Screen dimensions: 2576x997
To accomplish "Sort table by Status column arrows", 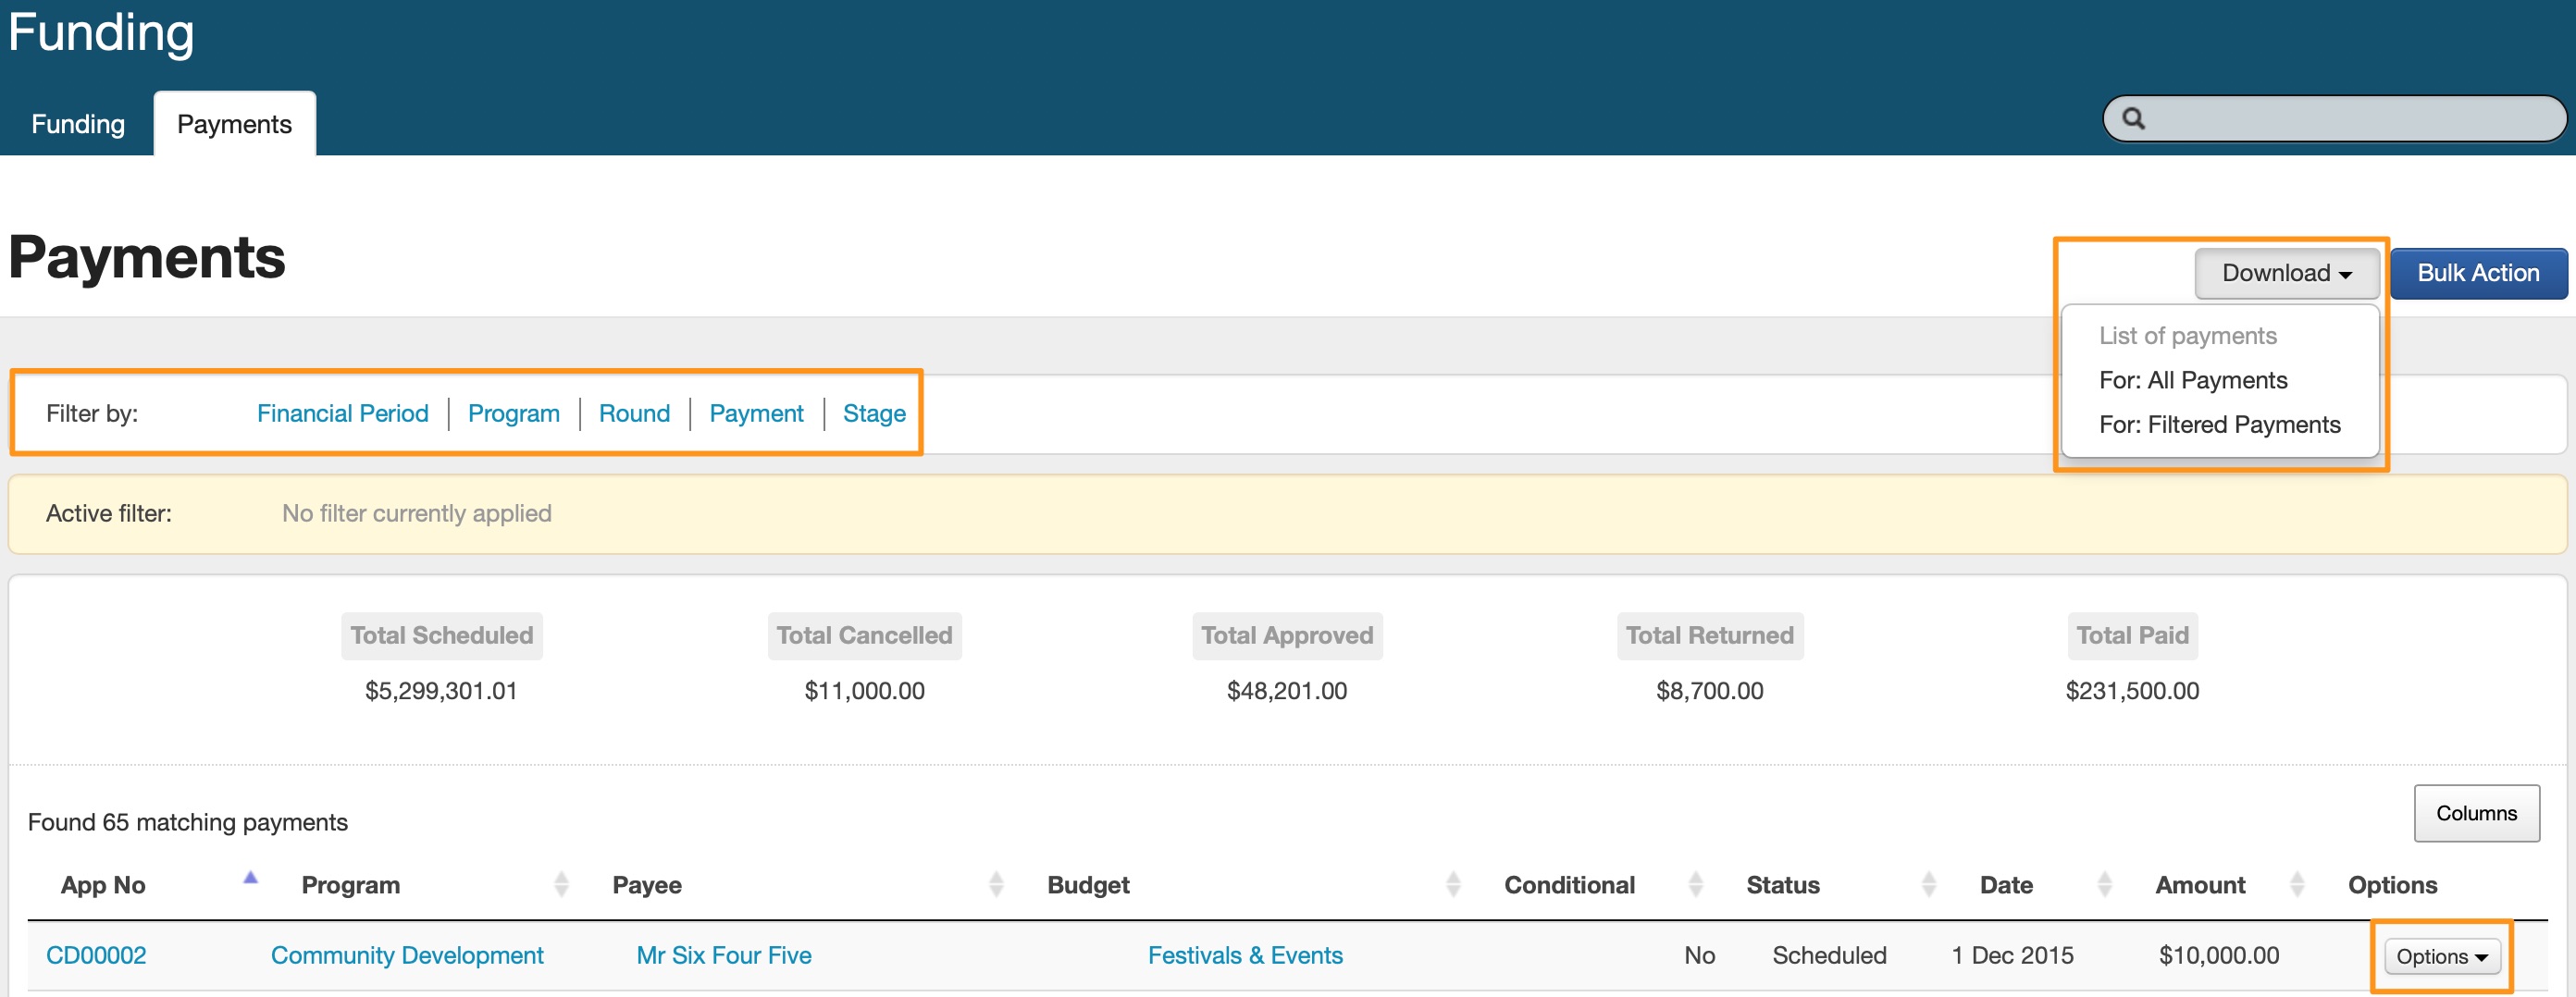I will point(1928,884).
